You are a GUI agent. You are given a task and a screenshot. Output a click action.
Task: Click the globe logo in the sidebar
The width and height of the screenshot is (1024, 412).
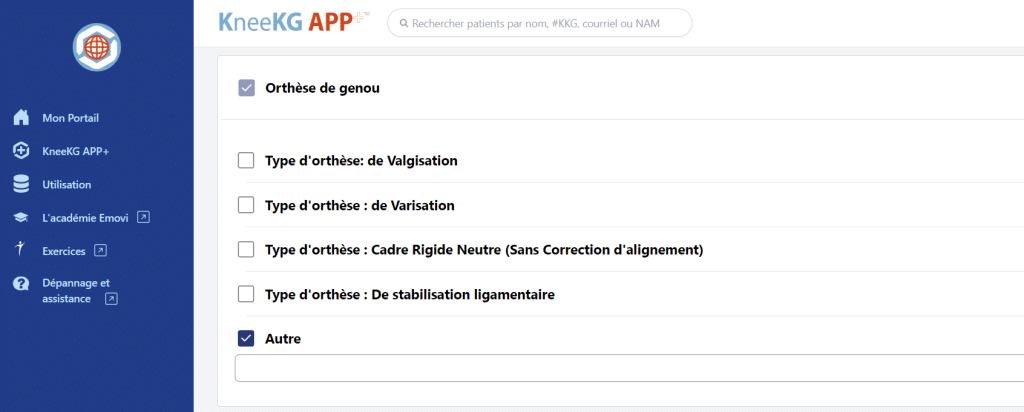(96, 46)
